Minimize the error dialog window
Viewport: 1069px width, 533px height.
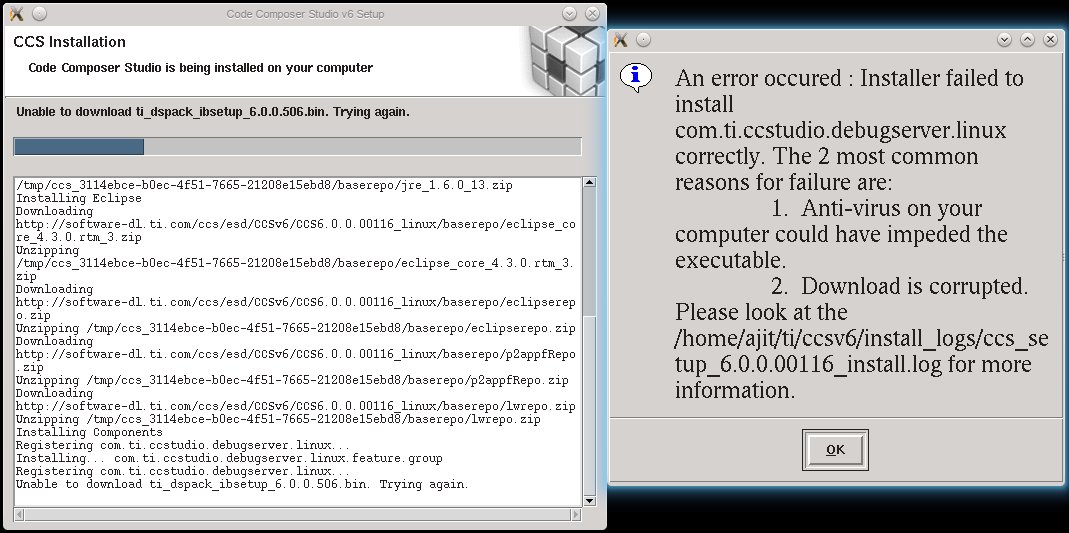(x=1004, y=40)
